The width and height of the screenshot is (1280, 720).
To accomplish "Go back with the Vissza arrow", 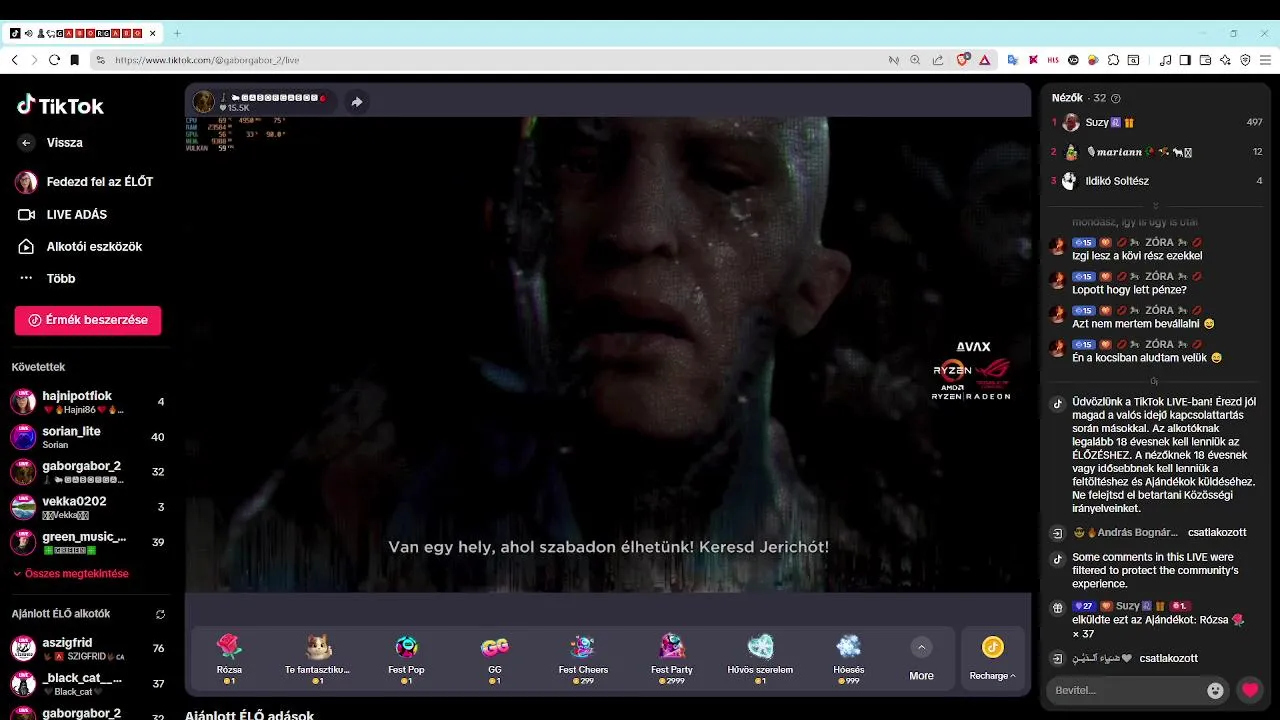I will (26, 143).
